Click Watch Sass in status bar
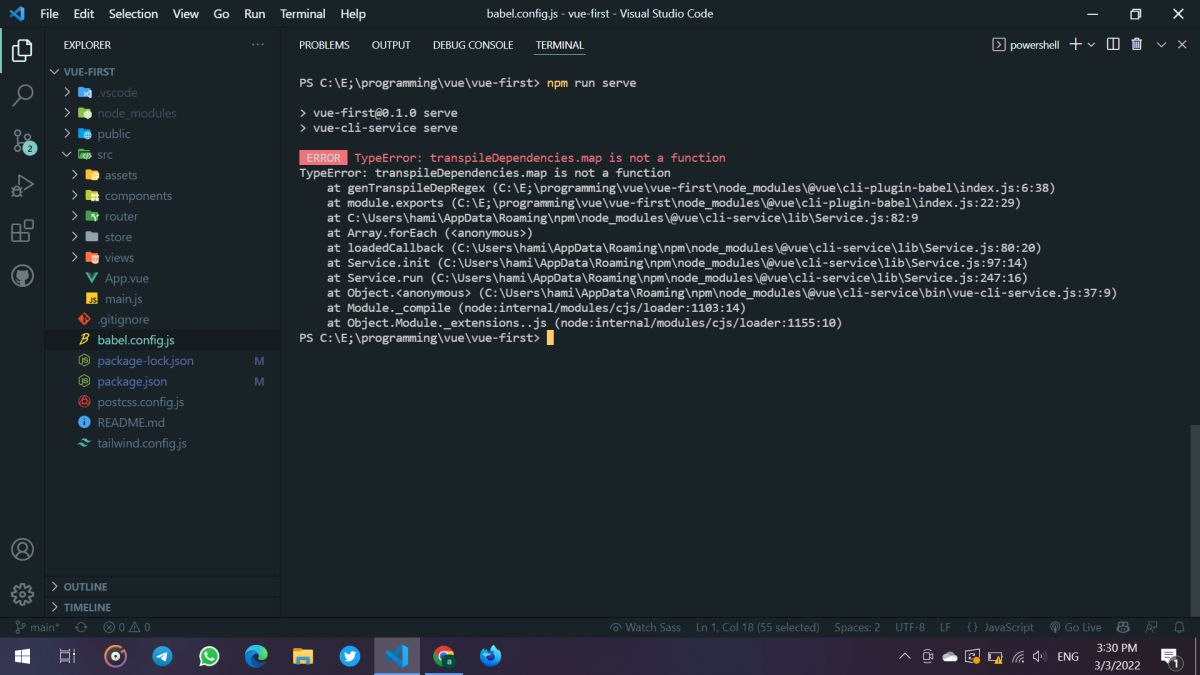Viewport: 1200px width, 675px height. 646,627
